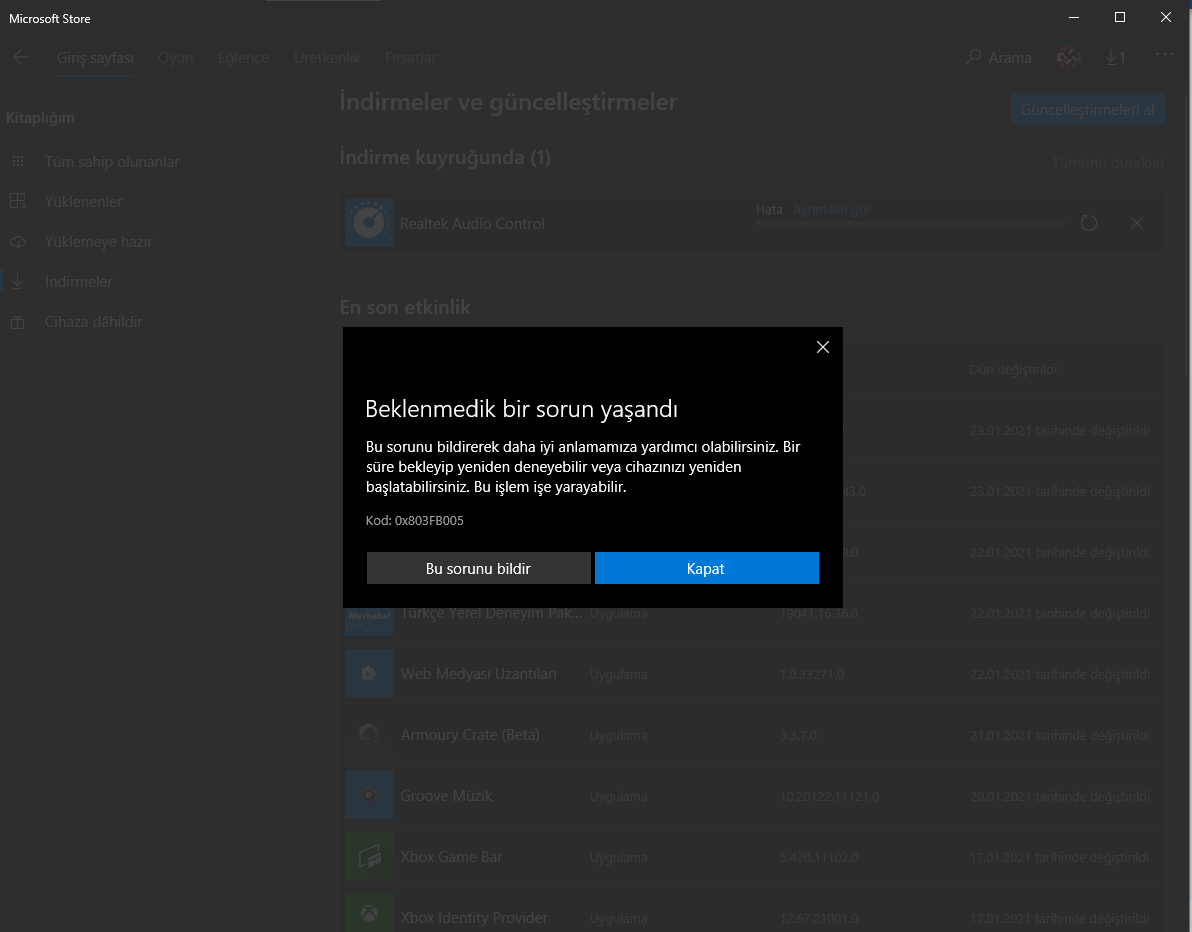Click the 'Kitaplığım' sidebar heading
This screenshot has width=1192, height=932.
click(x=40, y=118)
